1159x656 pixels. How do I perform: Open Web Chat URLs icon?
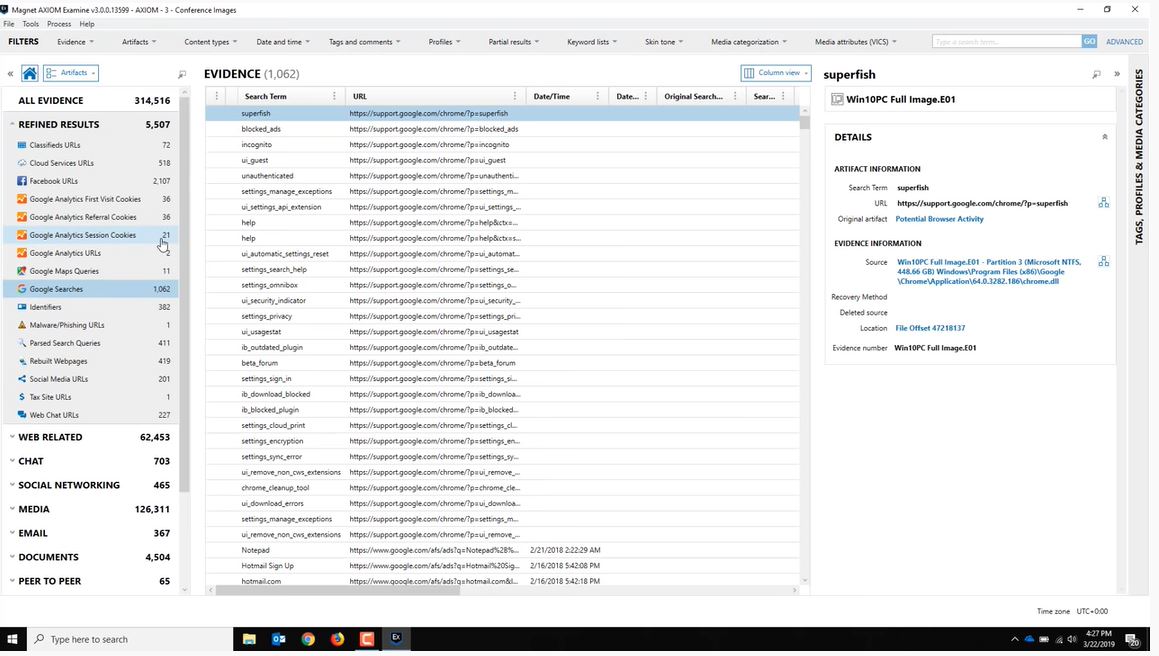click(x=22, y=415)
